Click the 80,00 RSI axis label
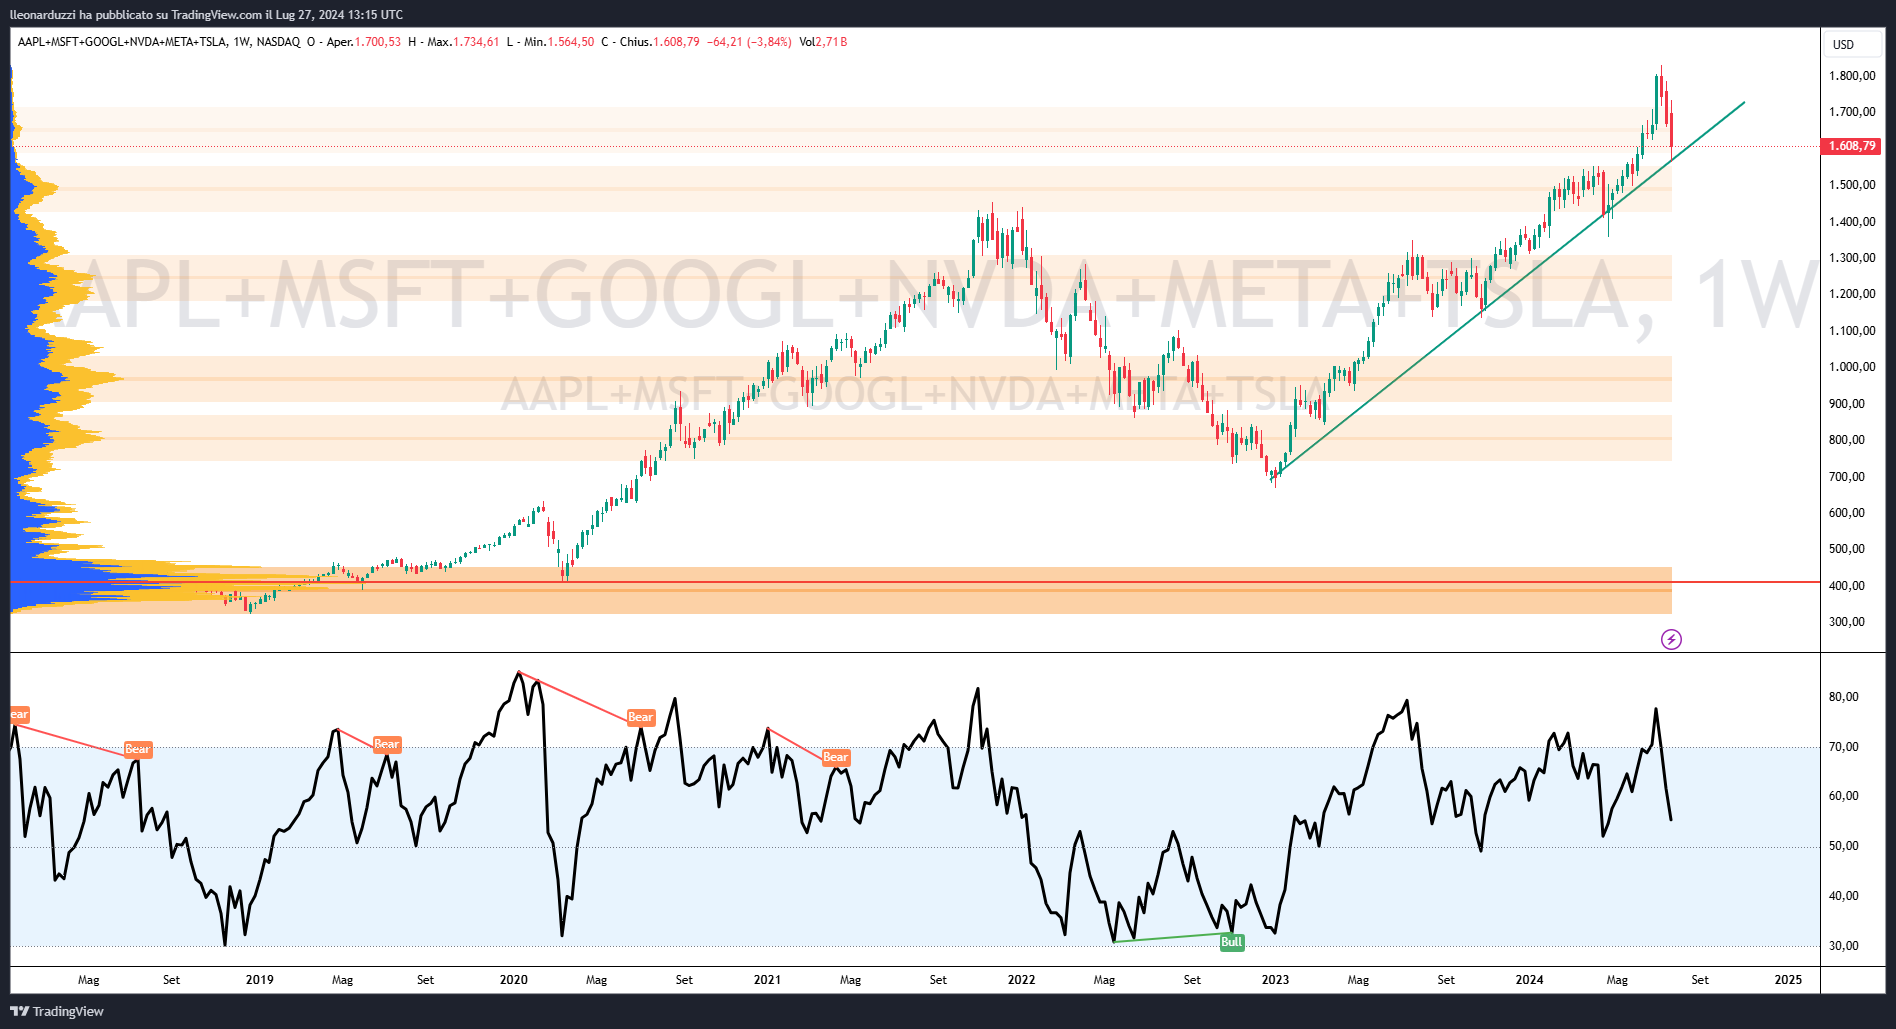The image size is (1896, 1029). [1843, 697]
